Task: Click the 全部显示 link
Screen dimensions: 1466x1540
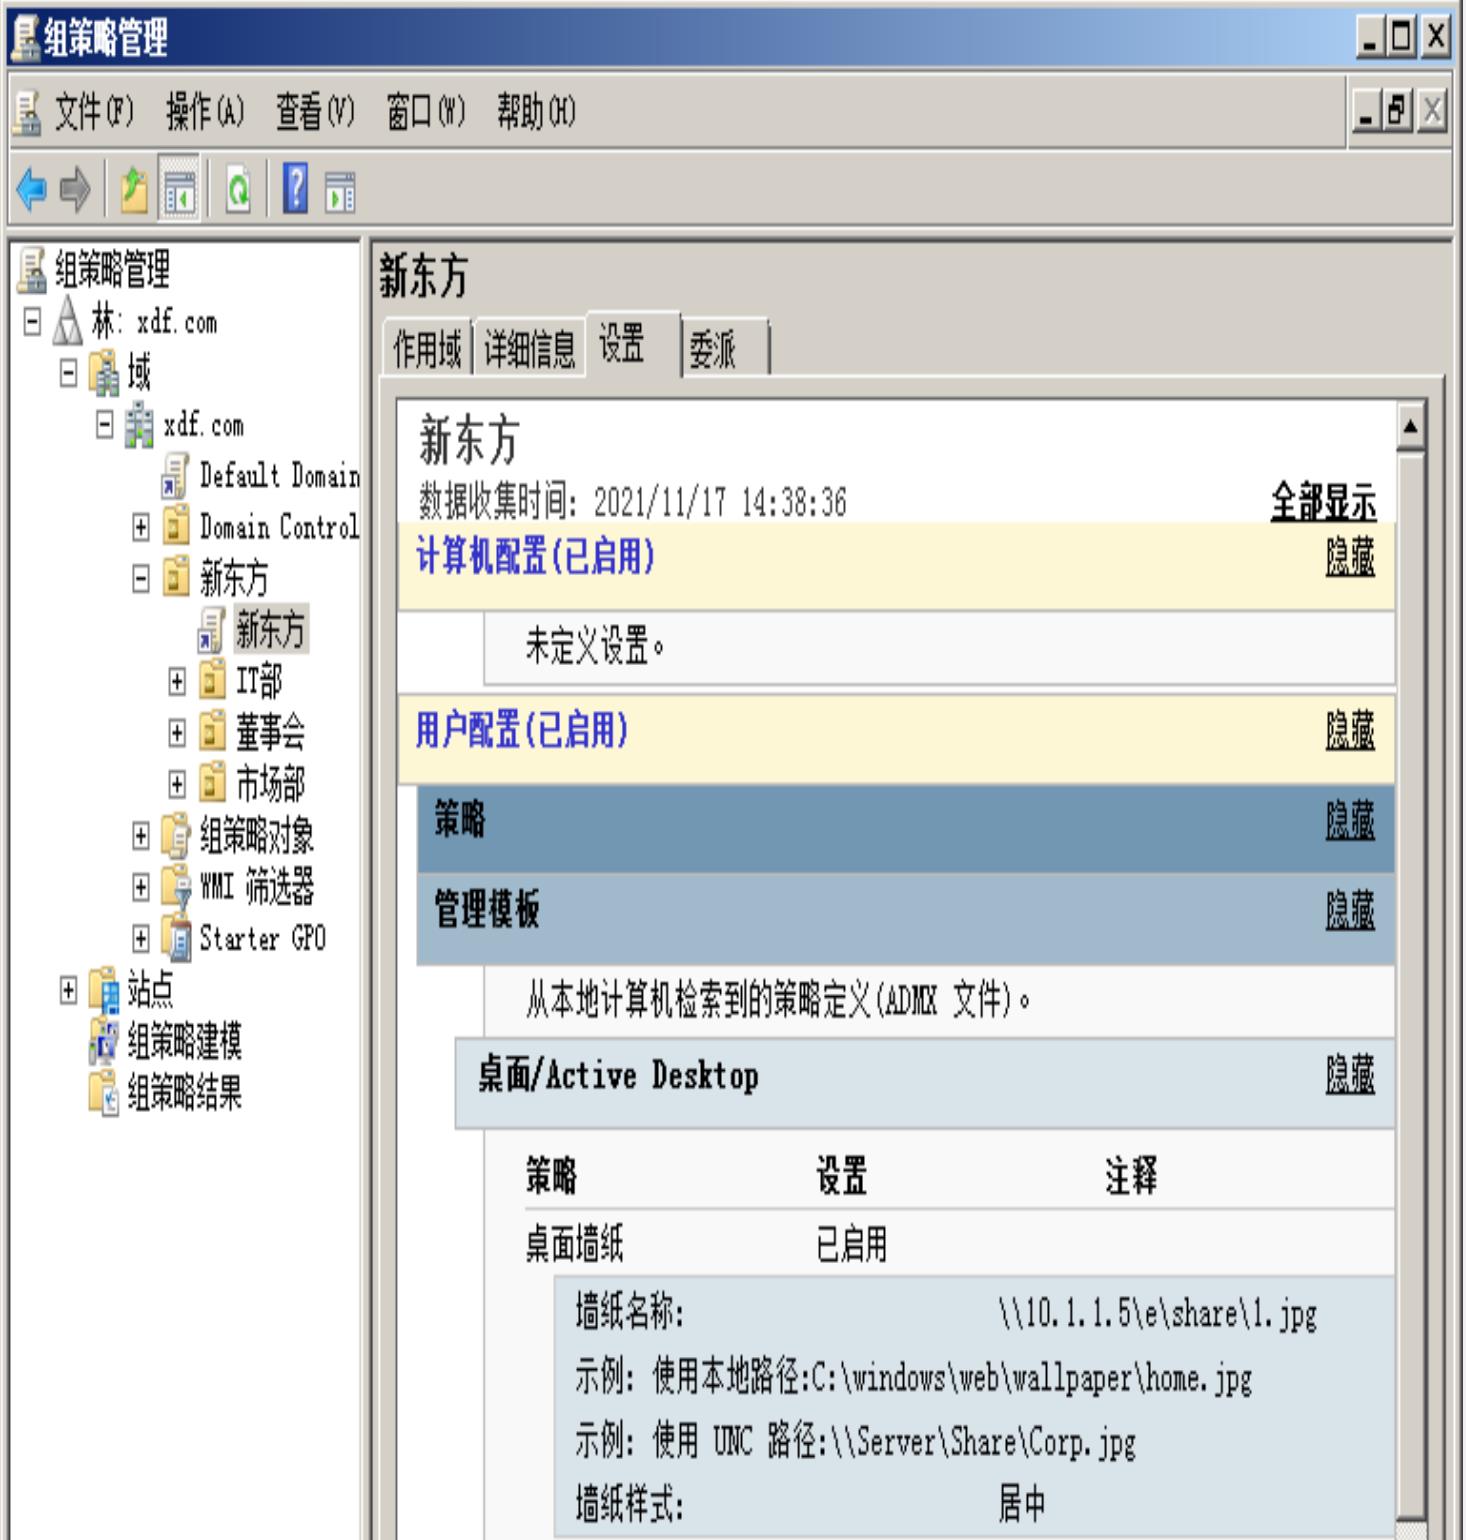Action: (x=1323, y=502)
